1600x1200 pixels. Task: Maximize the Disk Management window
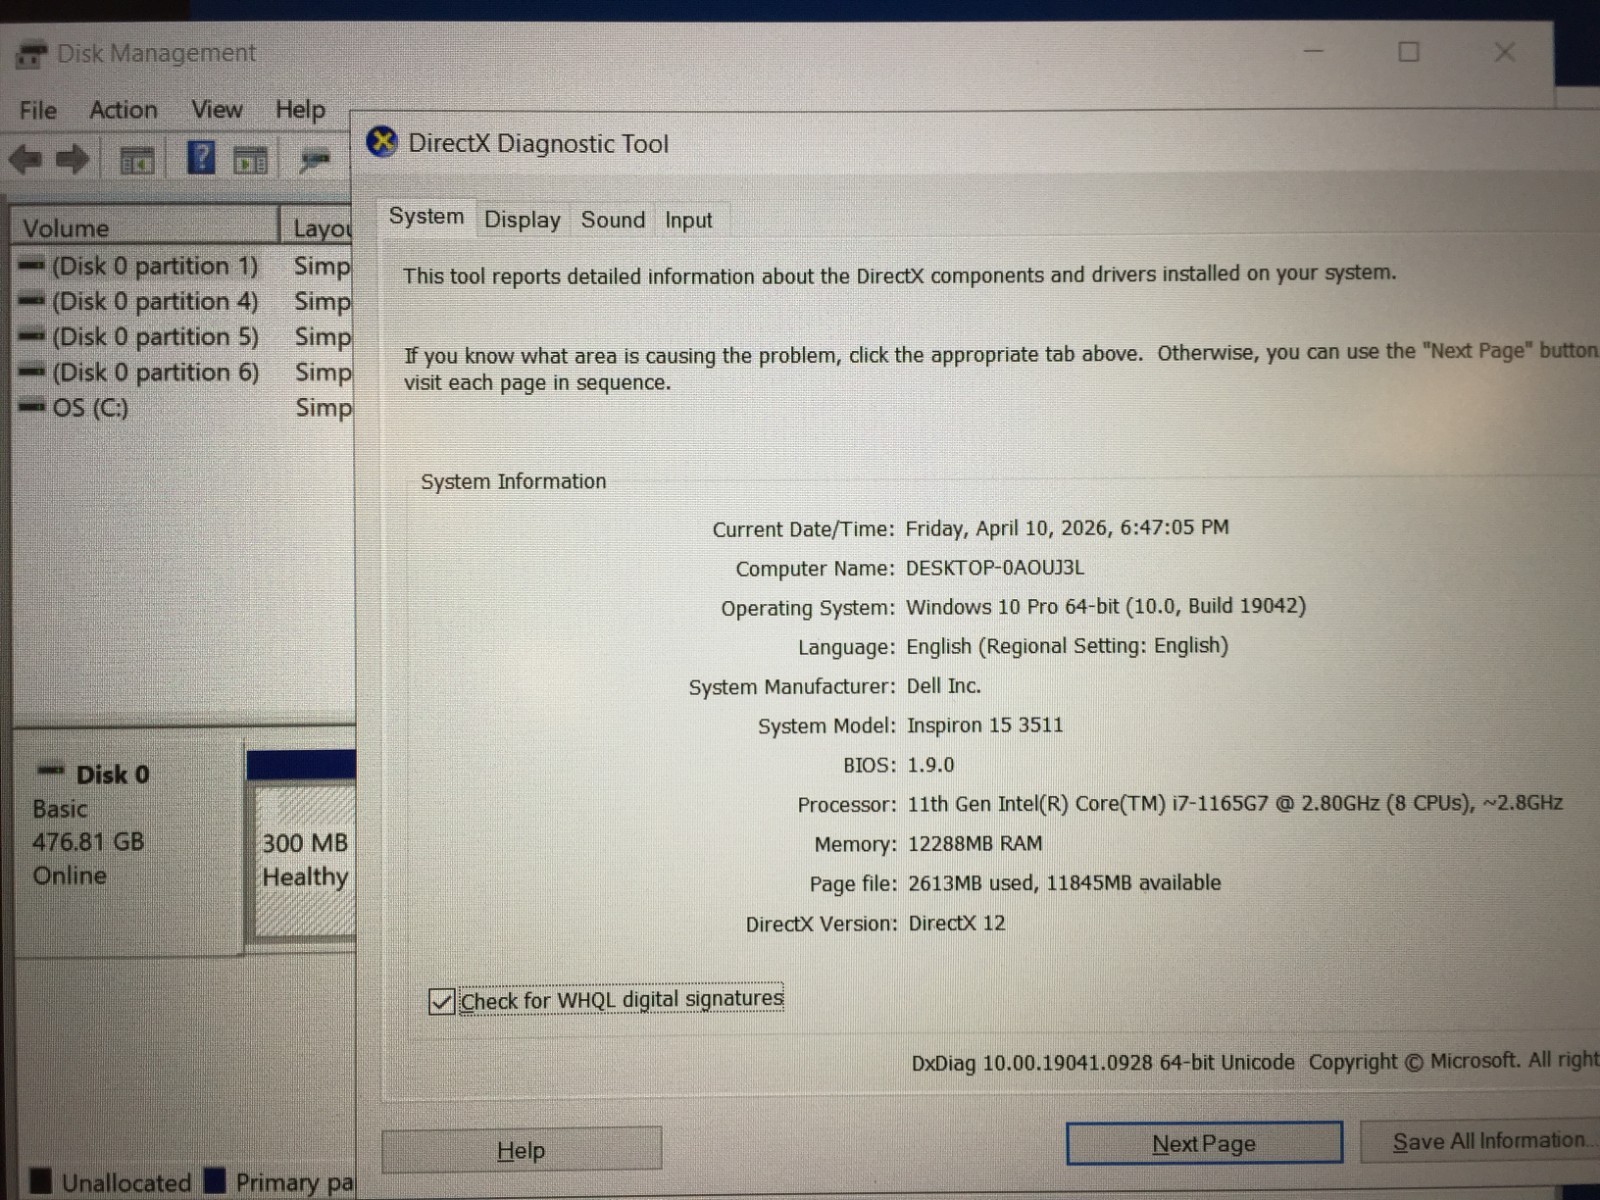tap(1409, 52)
